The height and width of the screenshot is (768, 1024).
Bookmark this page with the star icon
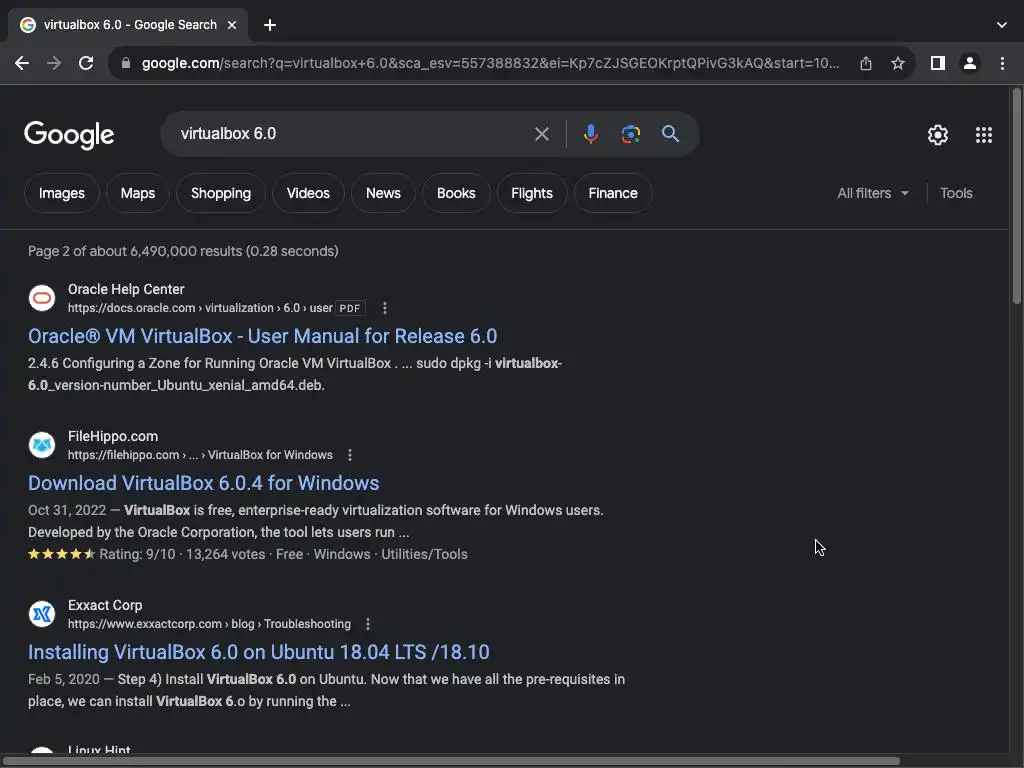tap(898, 63)
